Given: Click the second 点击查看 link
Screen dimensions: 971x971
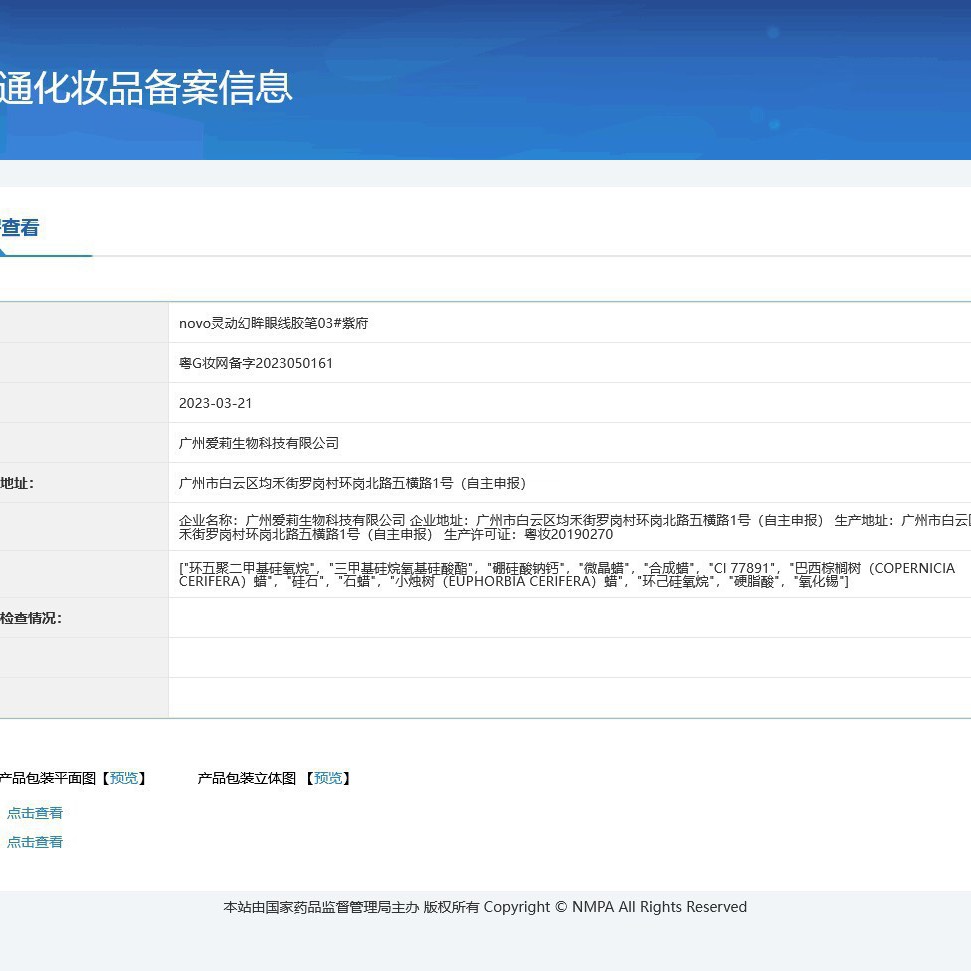Looking at the screenshot, I should click(x=35, y=842).
